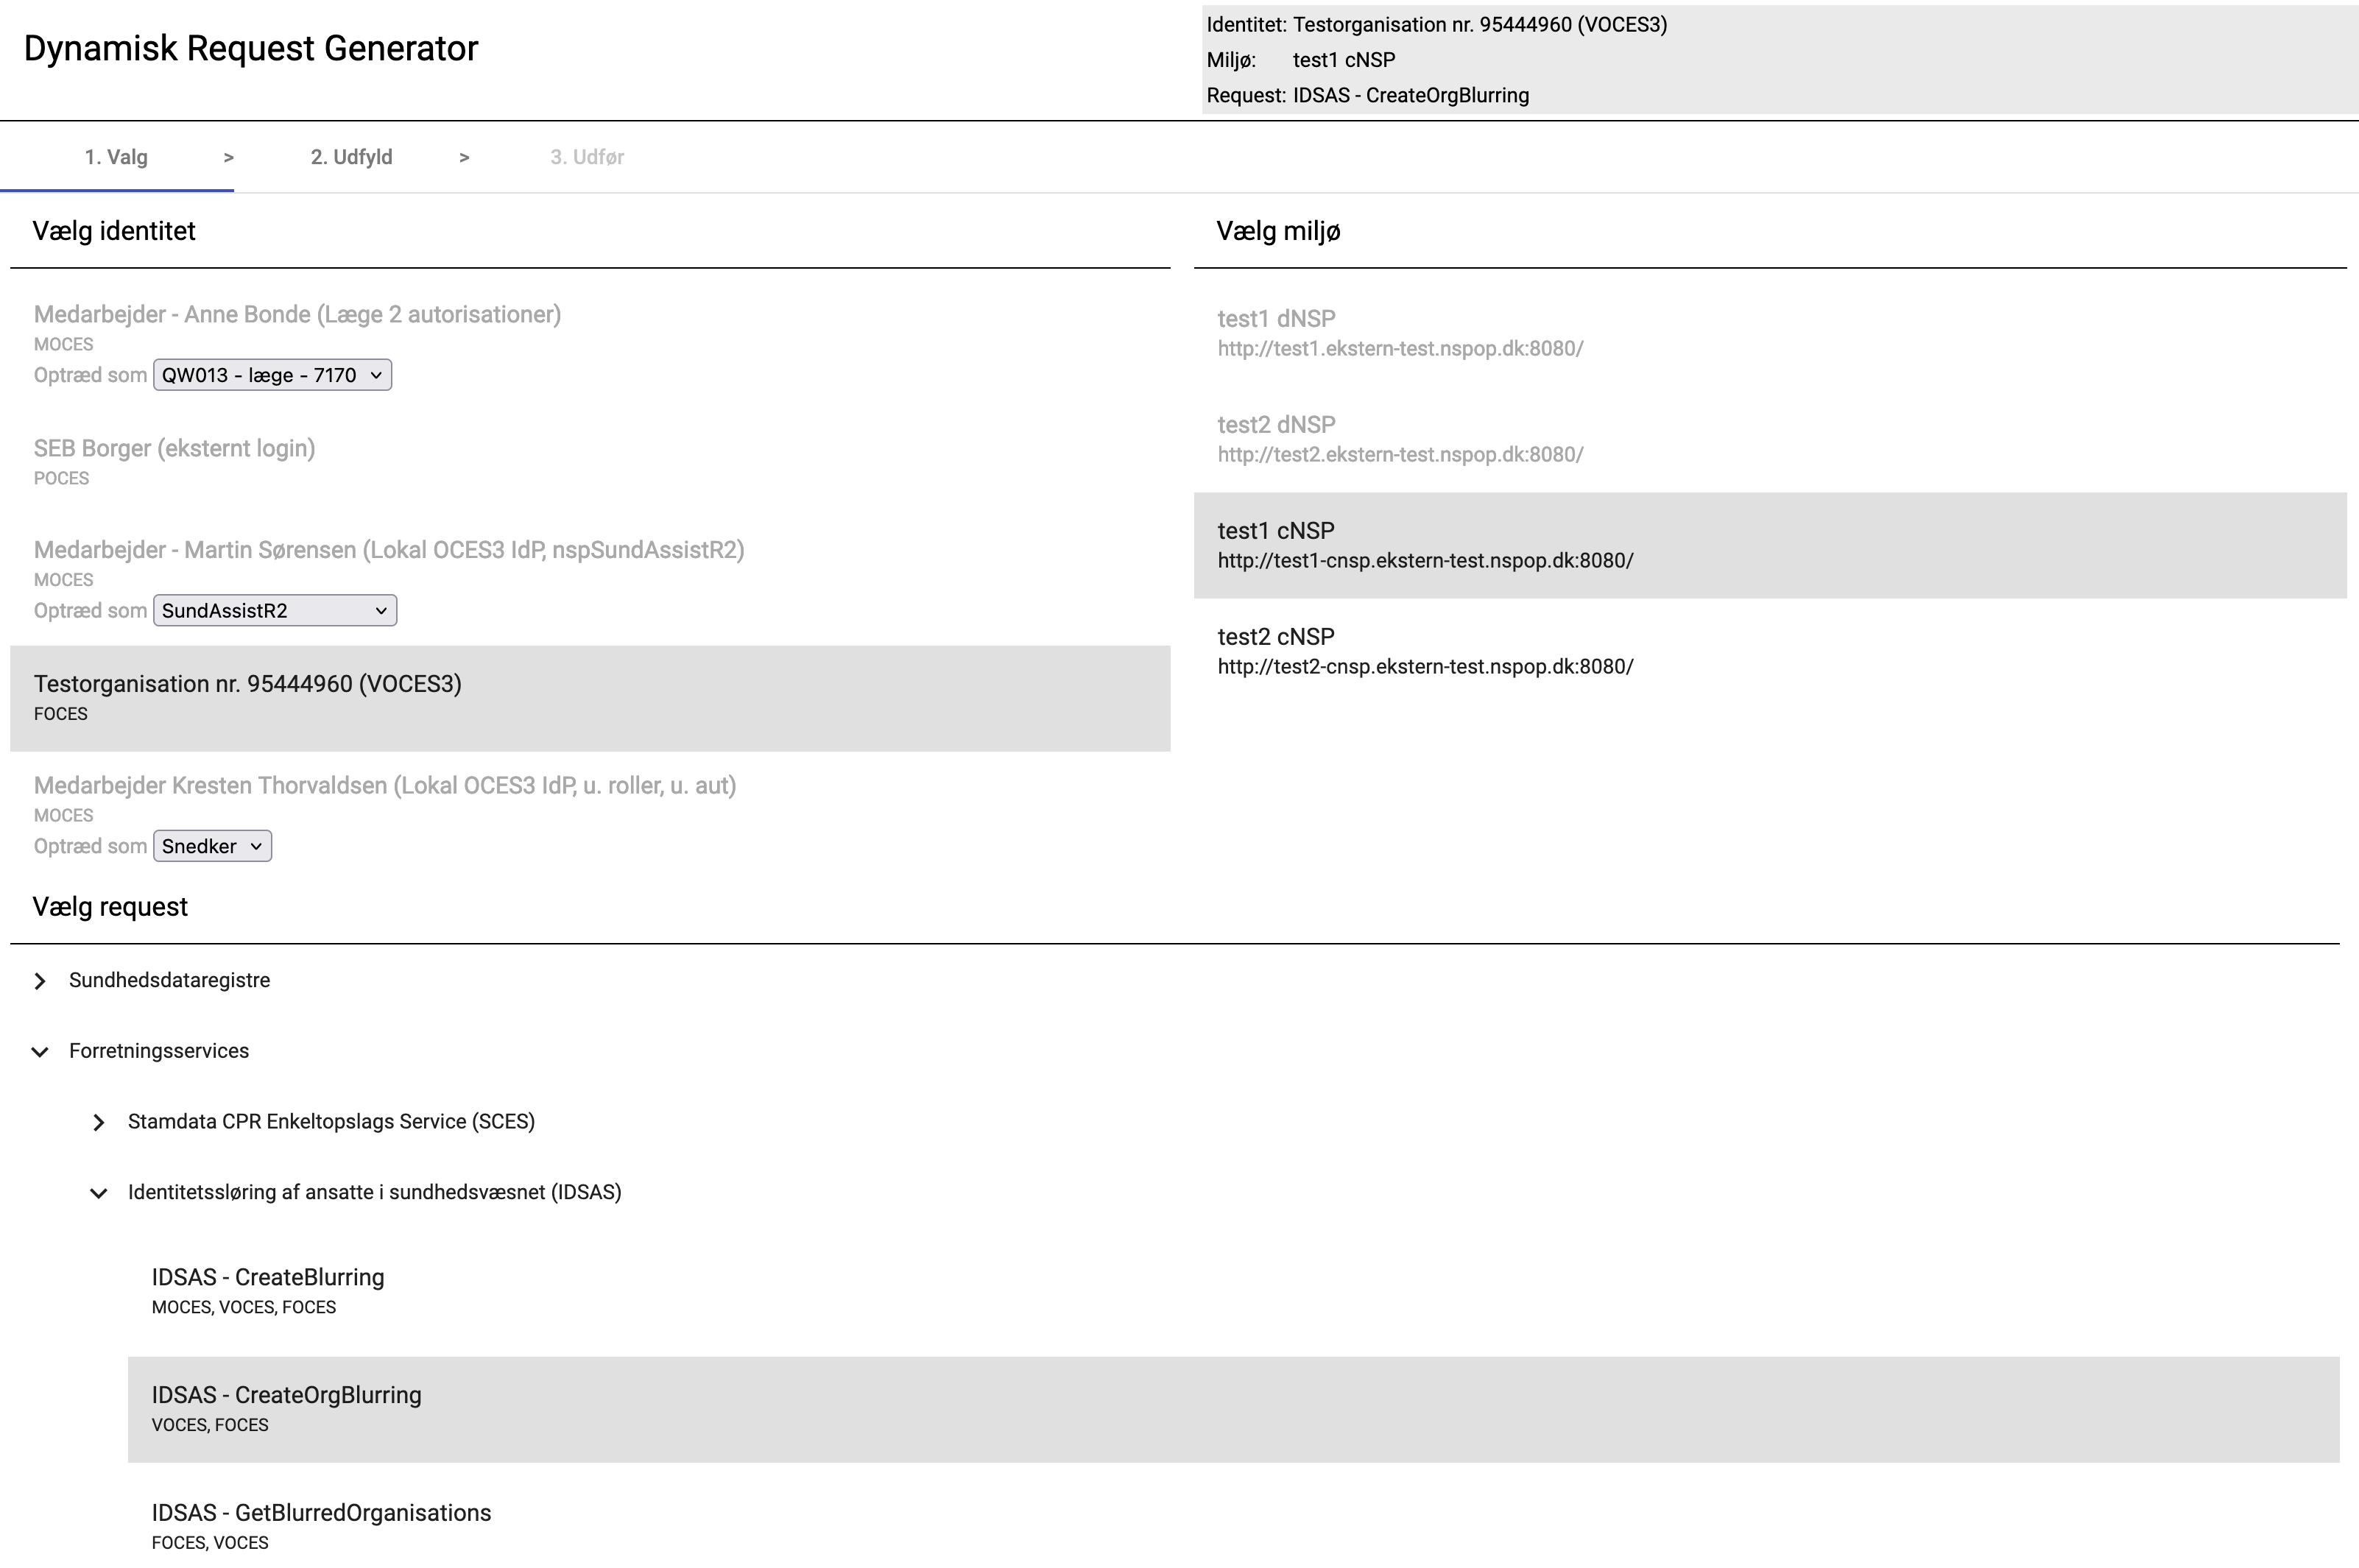Select the IDSAS - CreateBlurring request
This screenshot has width=2359, height=1568.
pyautogui.click(x=268, y=1278)
